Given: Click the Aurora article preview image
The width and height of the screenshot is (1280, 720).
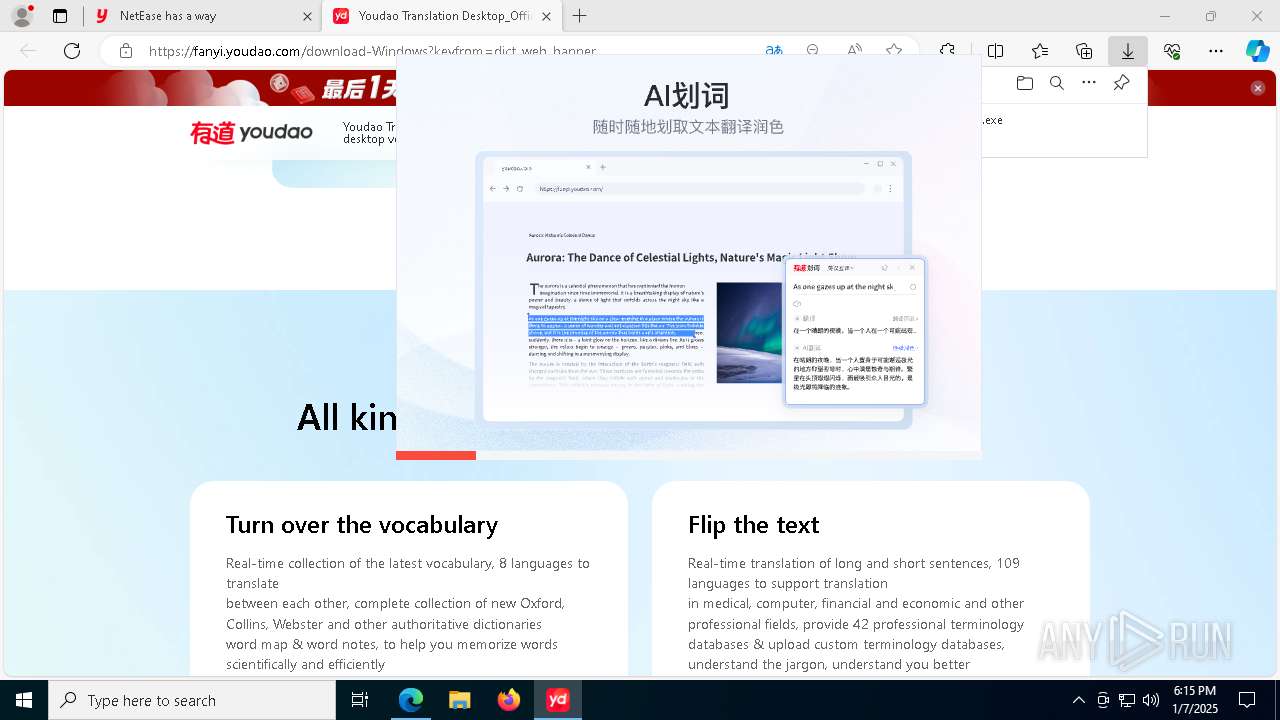Looking at the screenshot, I should 749,332.
